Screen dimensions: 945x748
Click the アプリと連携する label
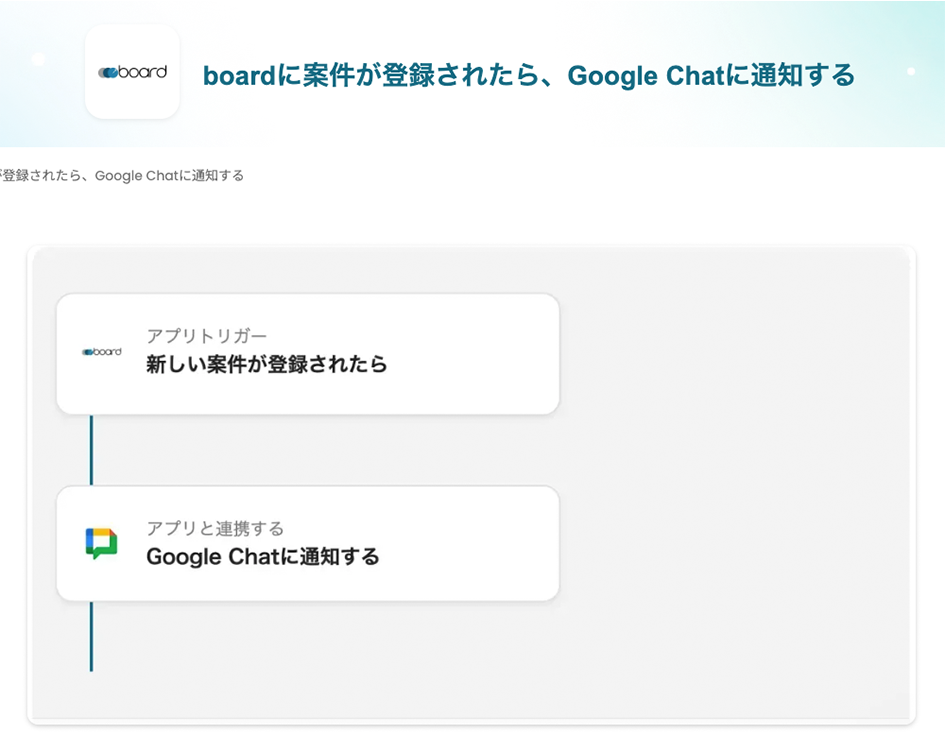pos(215,529)
